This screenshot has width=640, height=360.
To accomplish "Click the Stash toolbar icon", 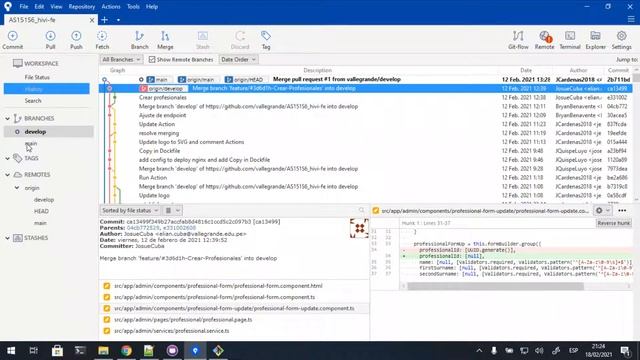I will coord(203,40).
